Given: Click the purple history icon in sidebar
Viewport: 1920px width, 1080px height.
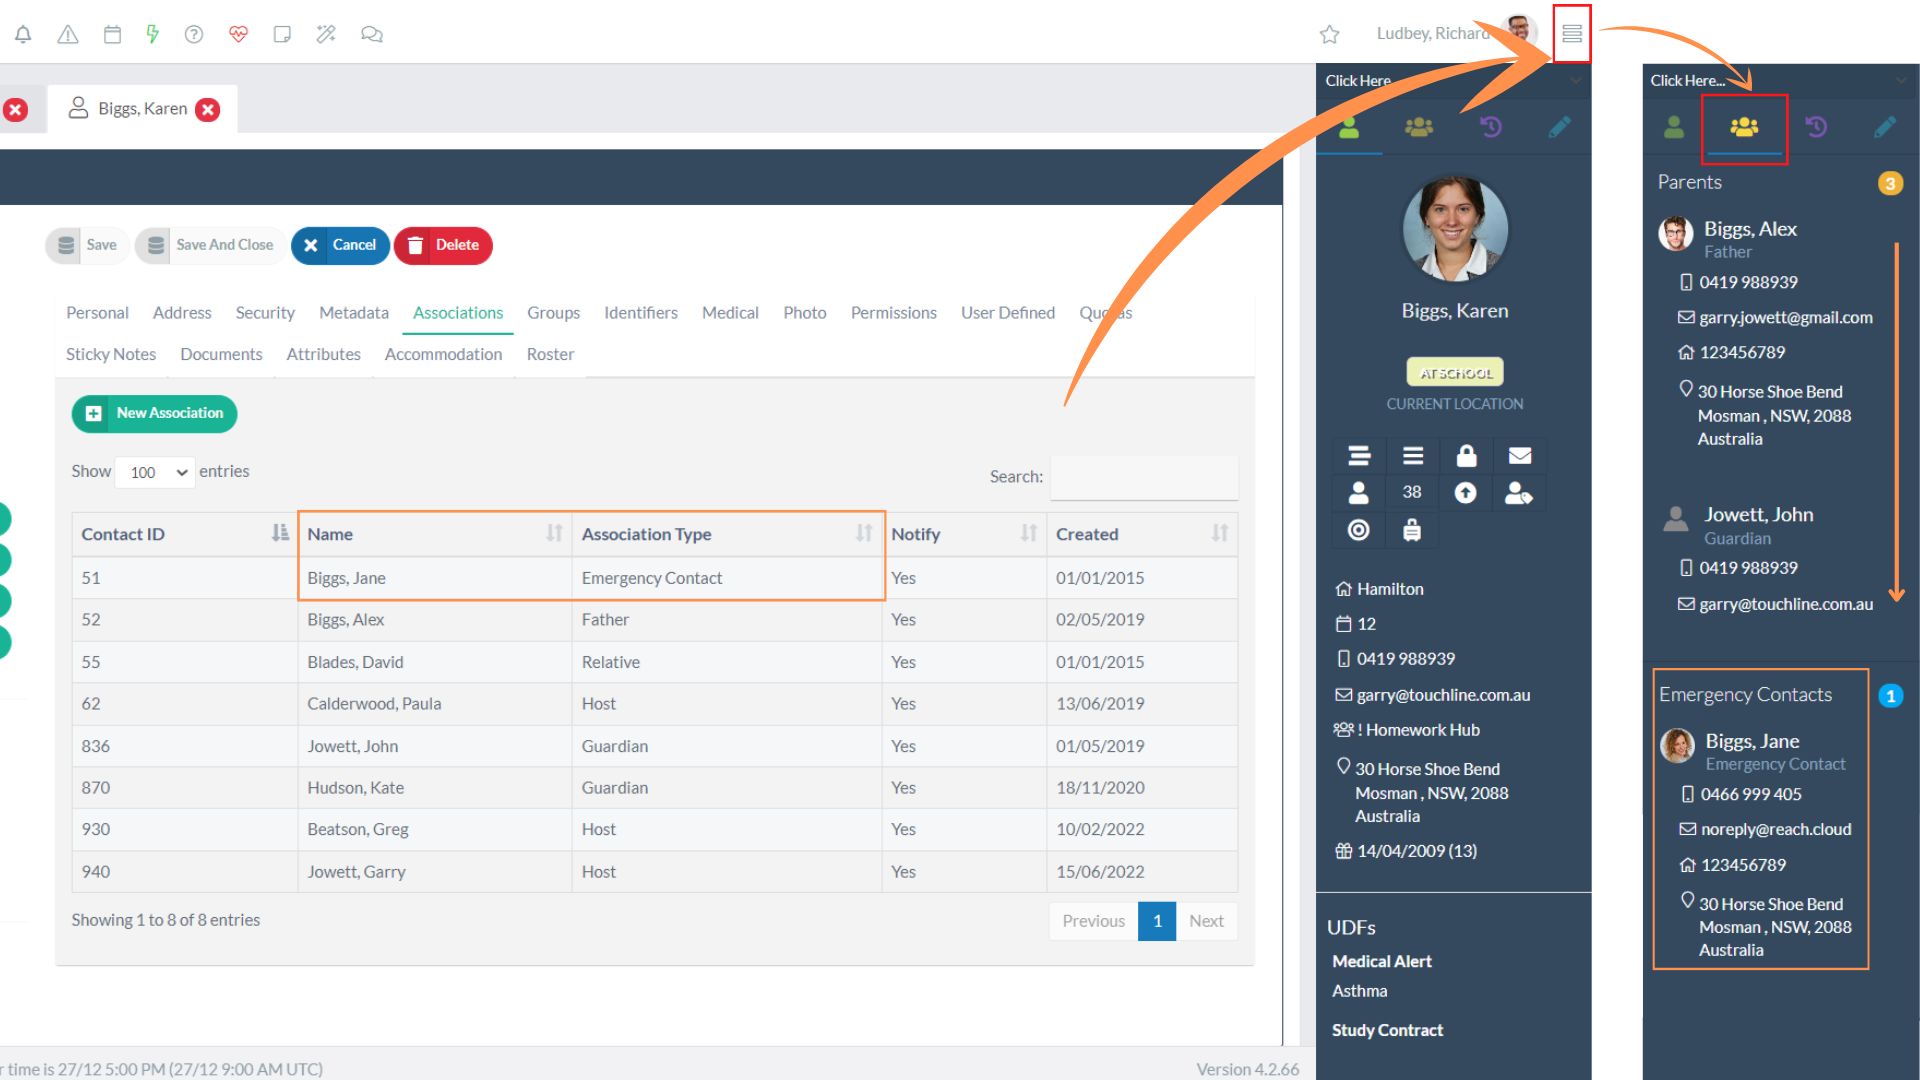Looking at the screenshot, I should 1490,127.
